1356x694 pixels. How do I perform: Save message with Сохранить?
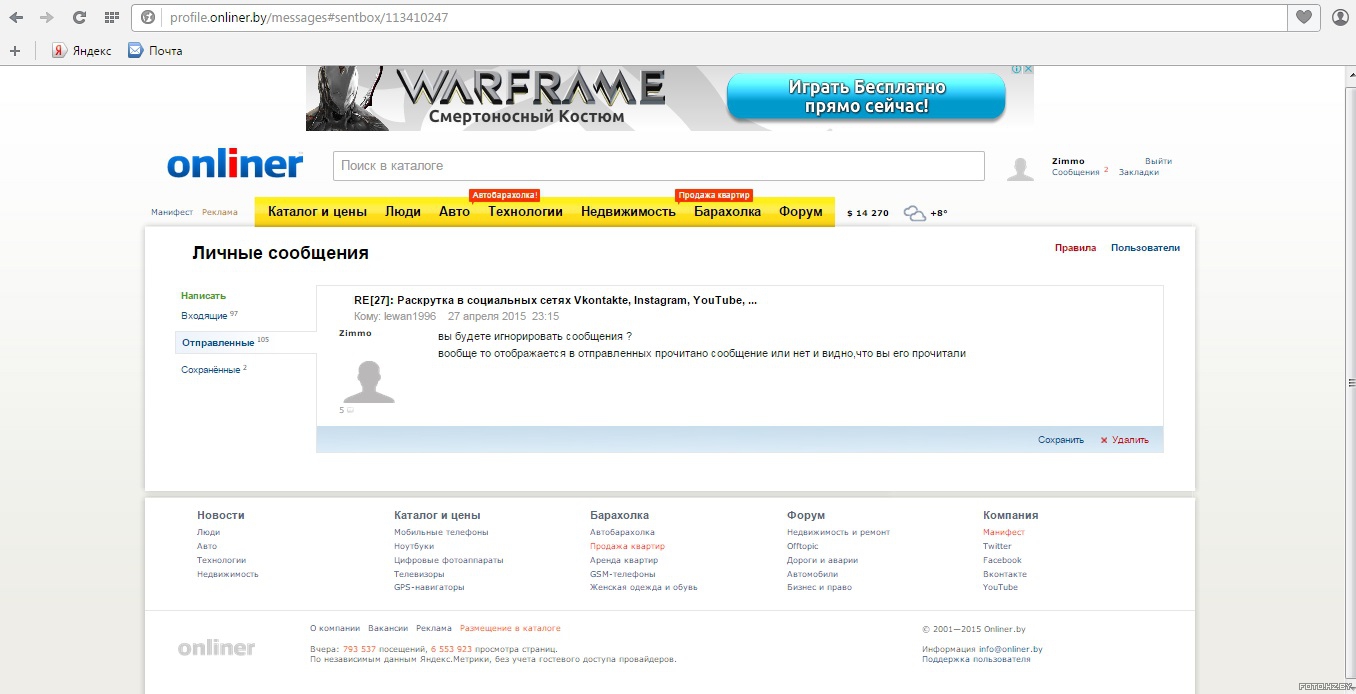click(1061, 440)
